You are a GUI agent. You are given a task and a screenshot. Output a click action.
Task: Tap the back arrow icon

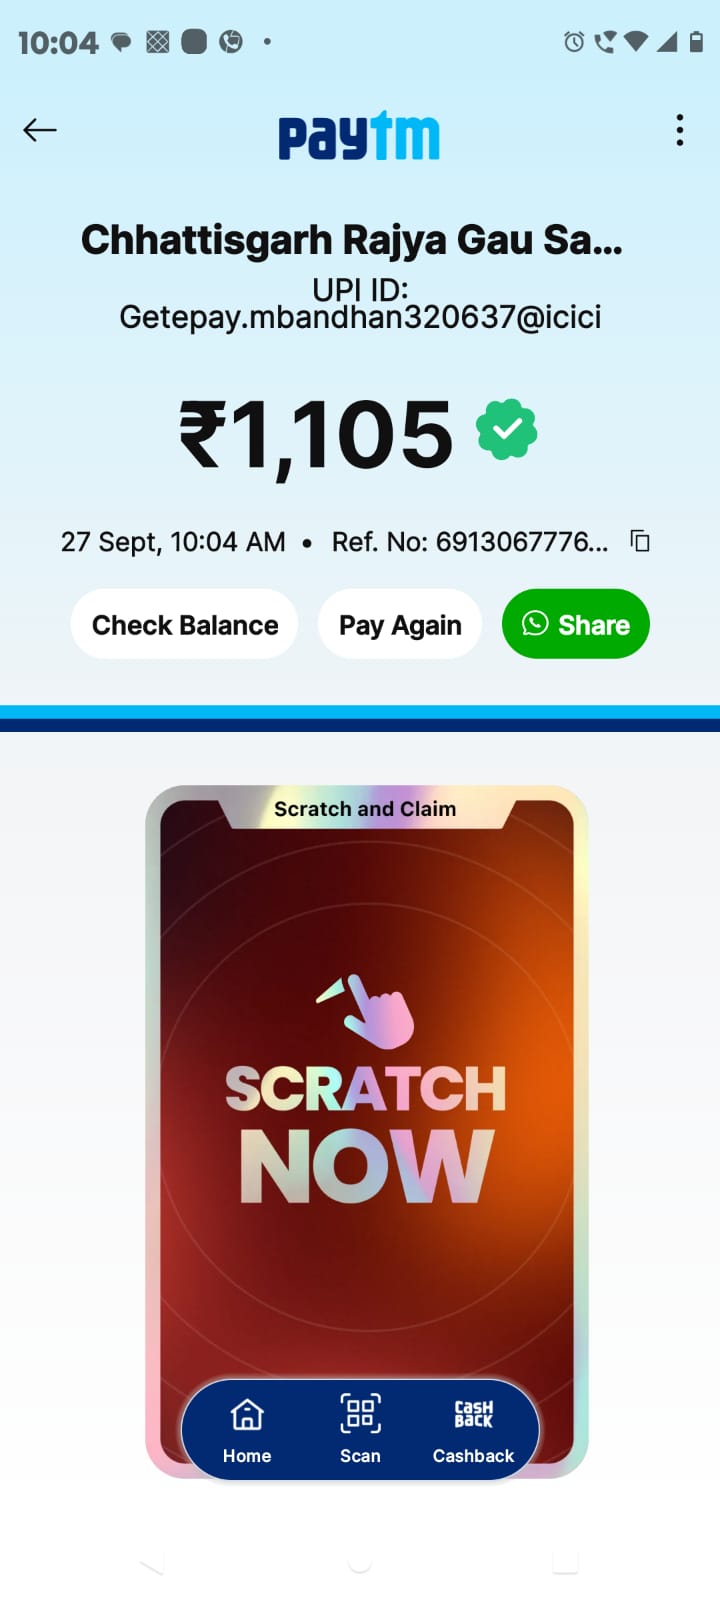(40, 130)
